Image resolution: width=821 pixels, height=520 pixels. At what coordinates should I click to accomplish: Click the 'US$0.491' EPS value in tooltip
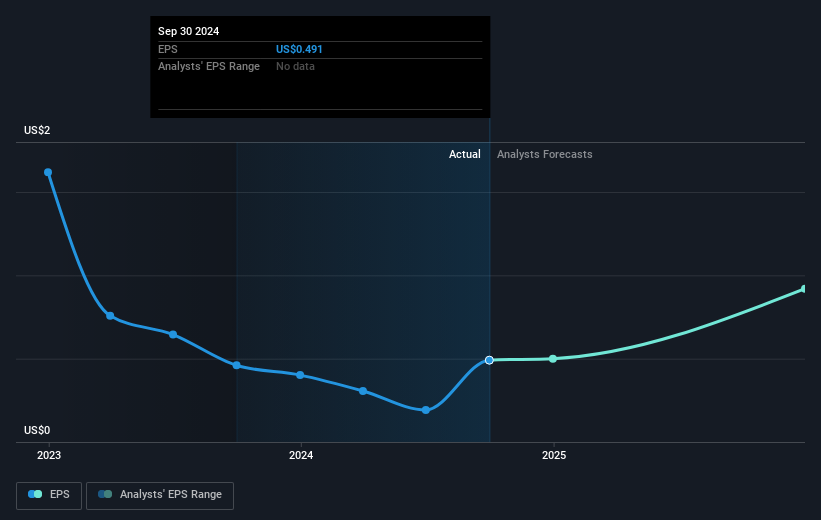click(299, 49)
